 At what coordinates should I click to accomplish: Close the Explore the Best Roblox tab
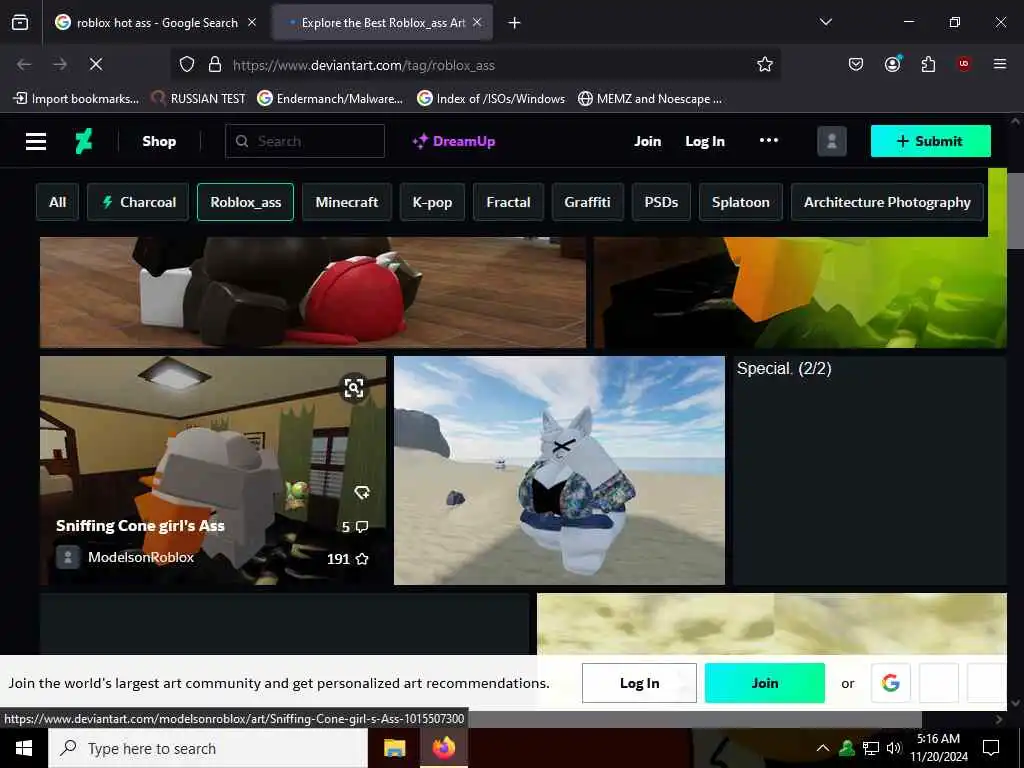tap(477, 22)
